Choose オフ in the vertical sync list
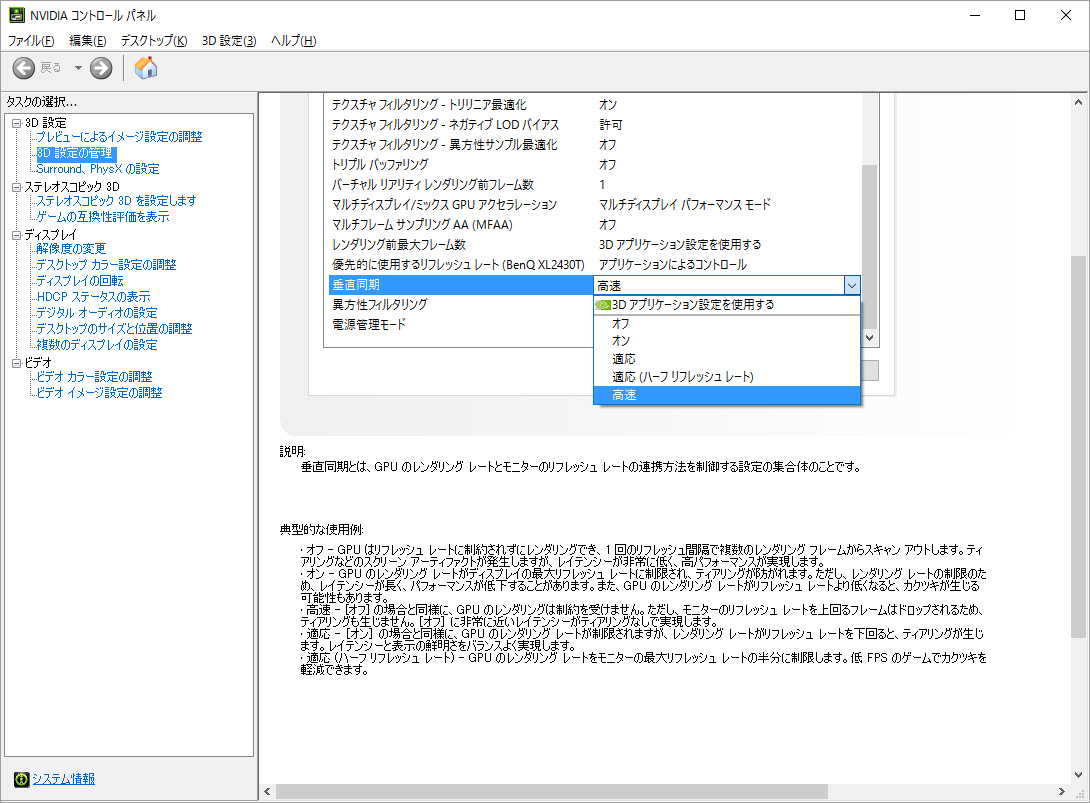This screenshot has width=1090, height=803. point(727,324)
